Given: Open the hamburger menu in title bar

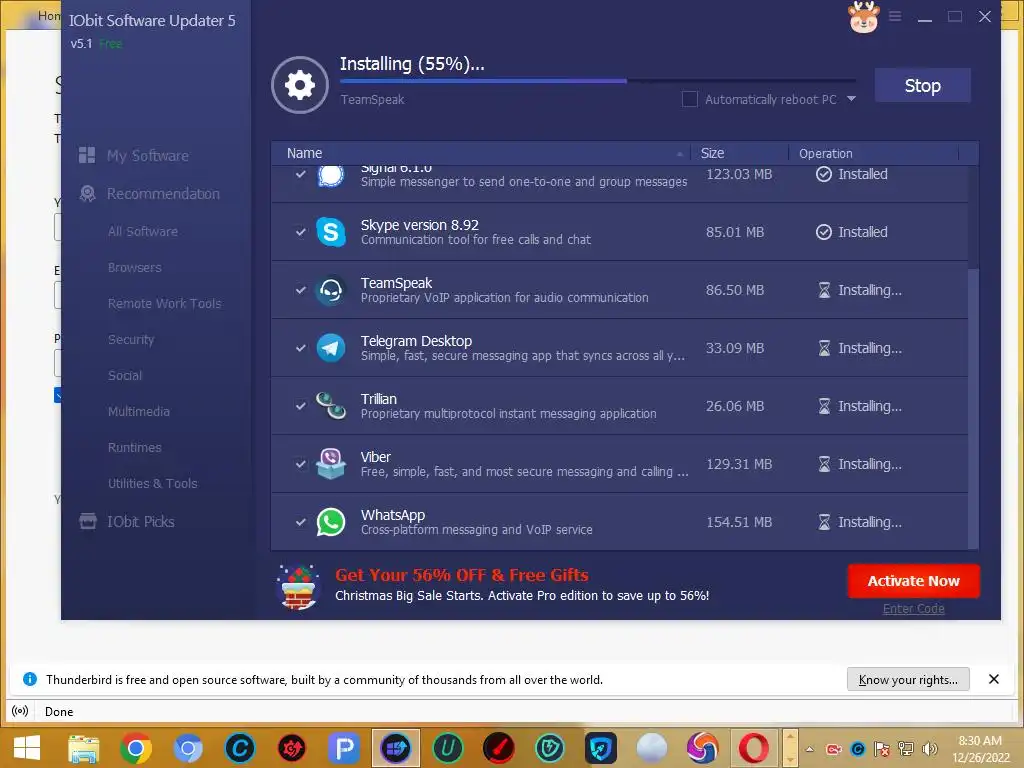Looking at the screenshot, I should pyautogui.click(x=895, y=16).
